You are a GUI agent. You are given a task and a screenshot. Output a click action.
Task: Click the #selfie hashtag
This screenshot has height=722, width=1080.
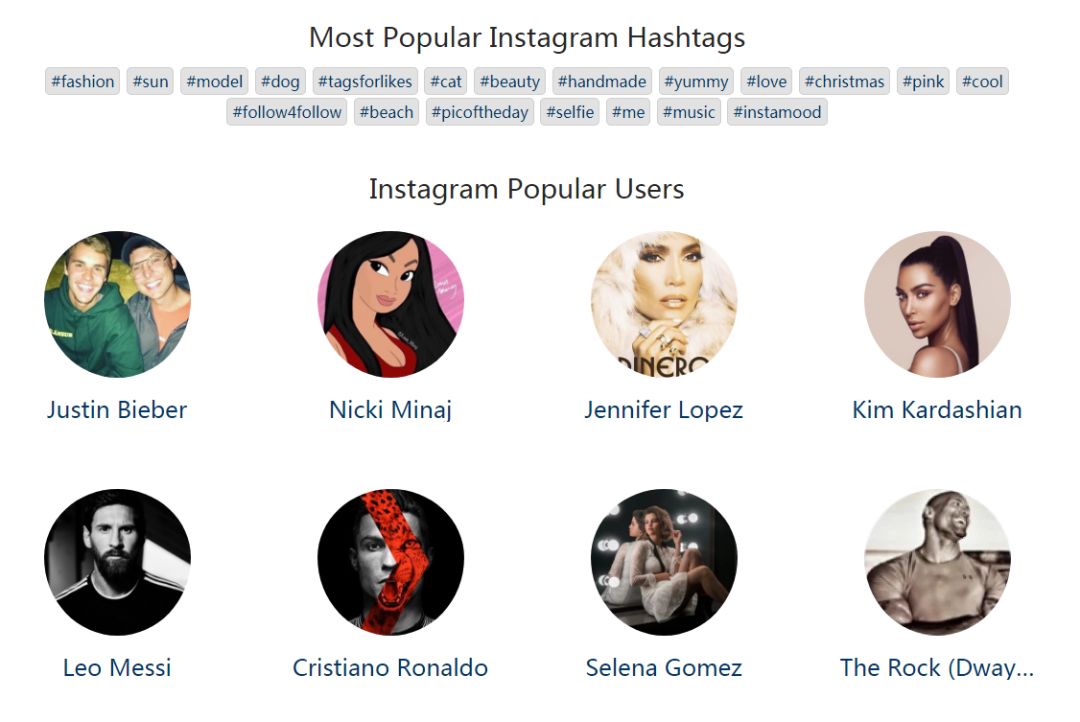click(x=570, y=112)
